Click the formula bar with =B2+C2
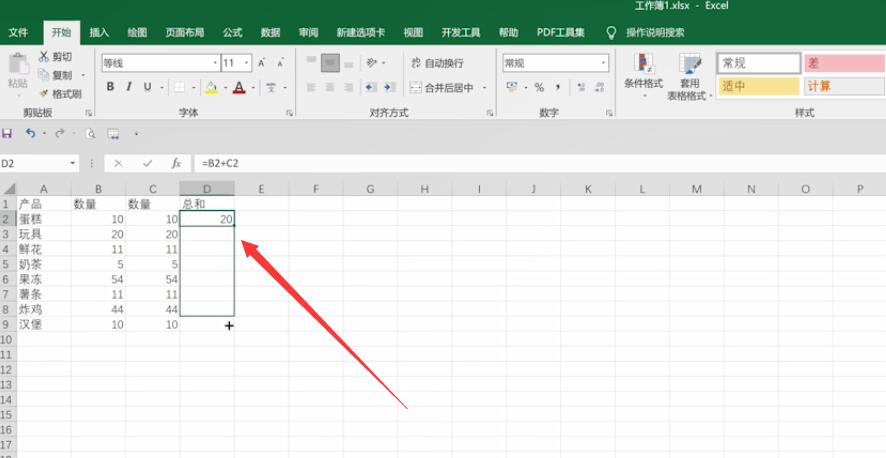The image size is (886, 458). click(540, 164)
